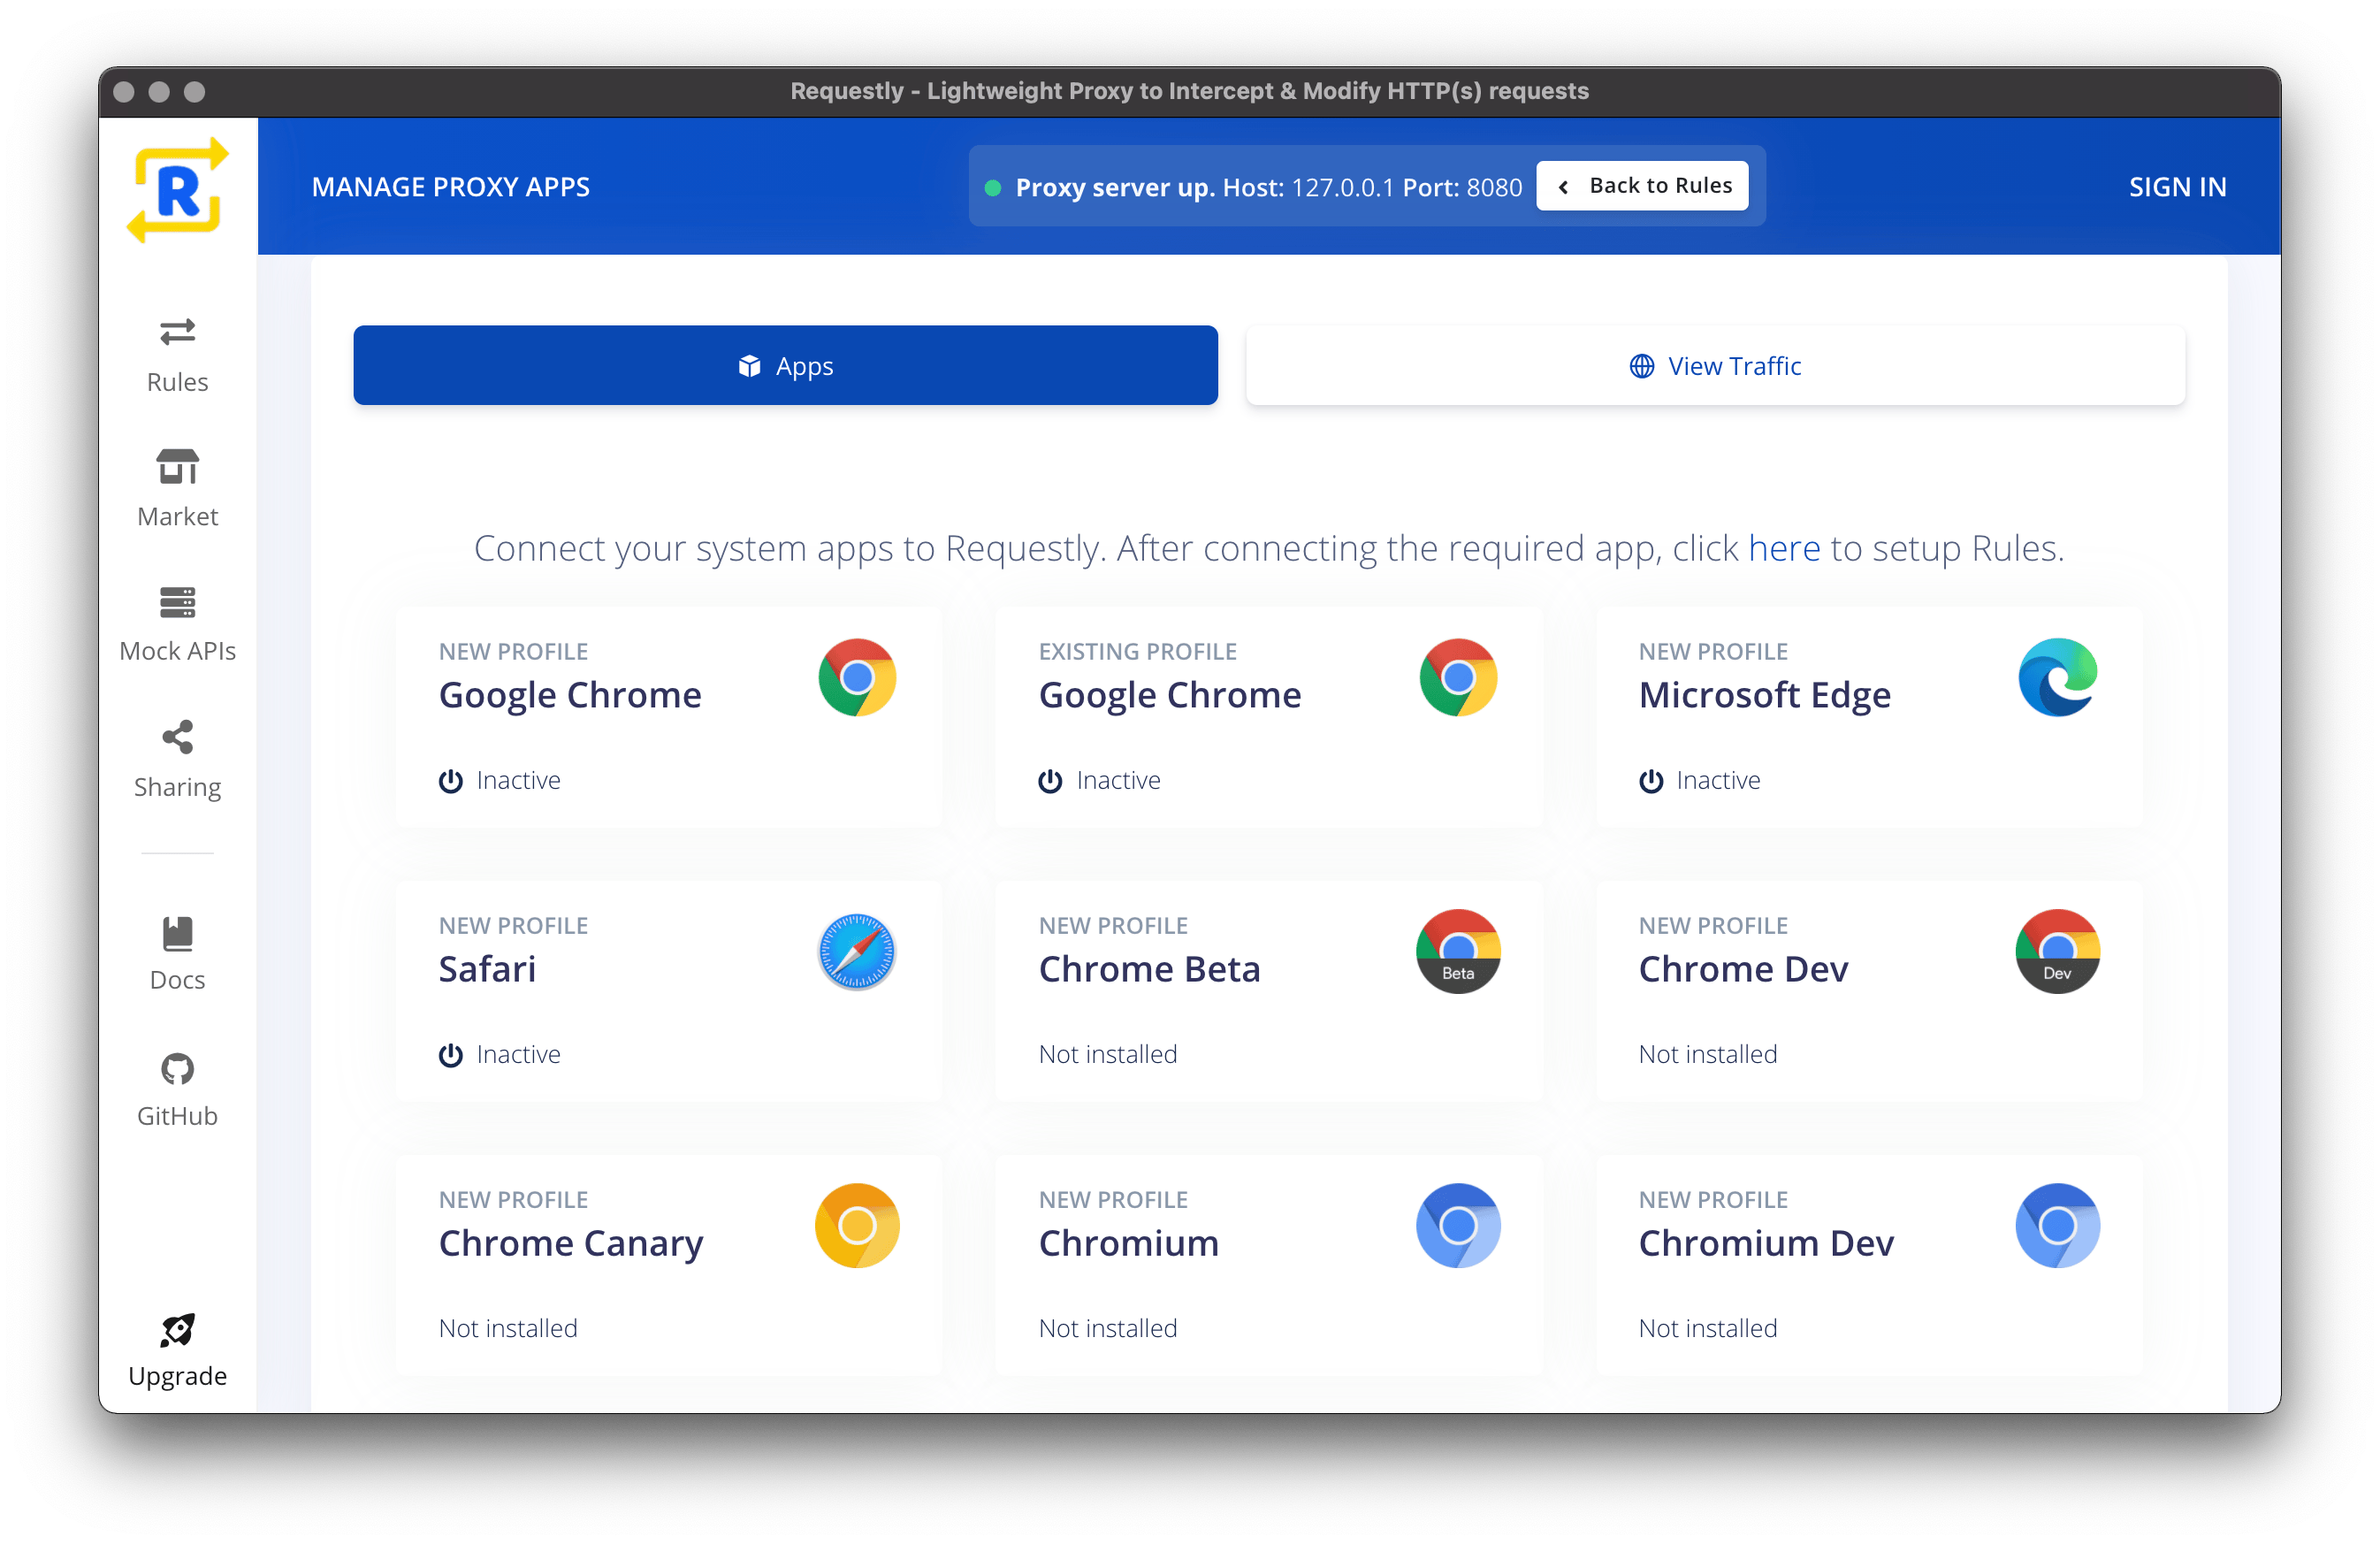Click the Chromium Dev card title
This screenshot has height=1544, width=2380.
tap(1766, 1243)
